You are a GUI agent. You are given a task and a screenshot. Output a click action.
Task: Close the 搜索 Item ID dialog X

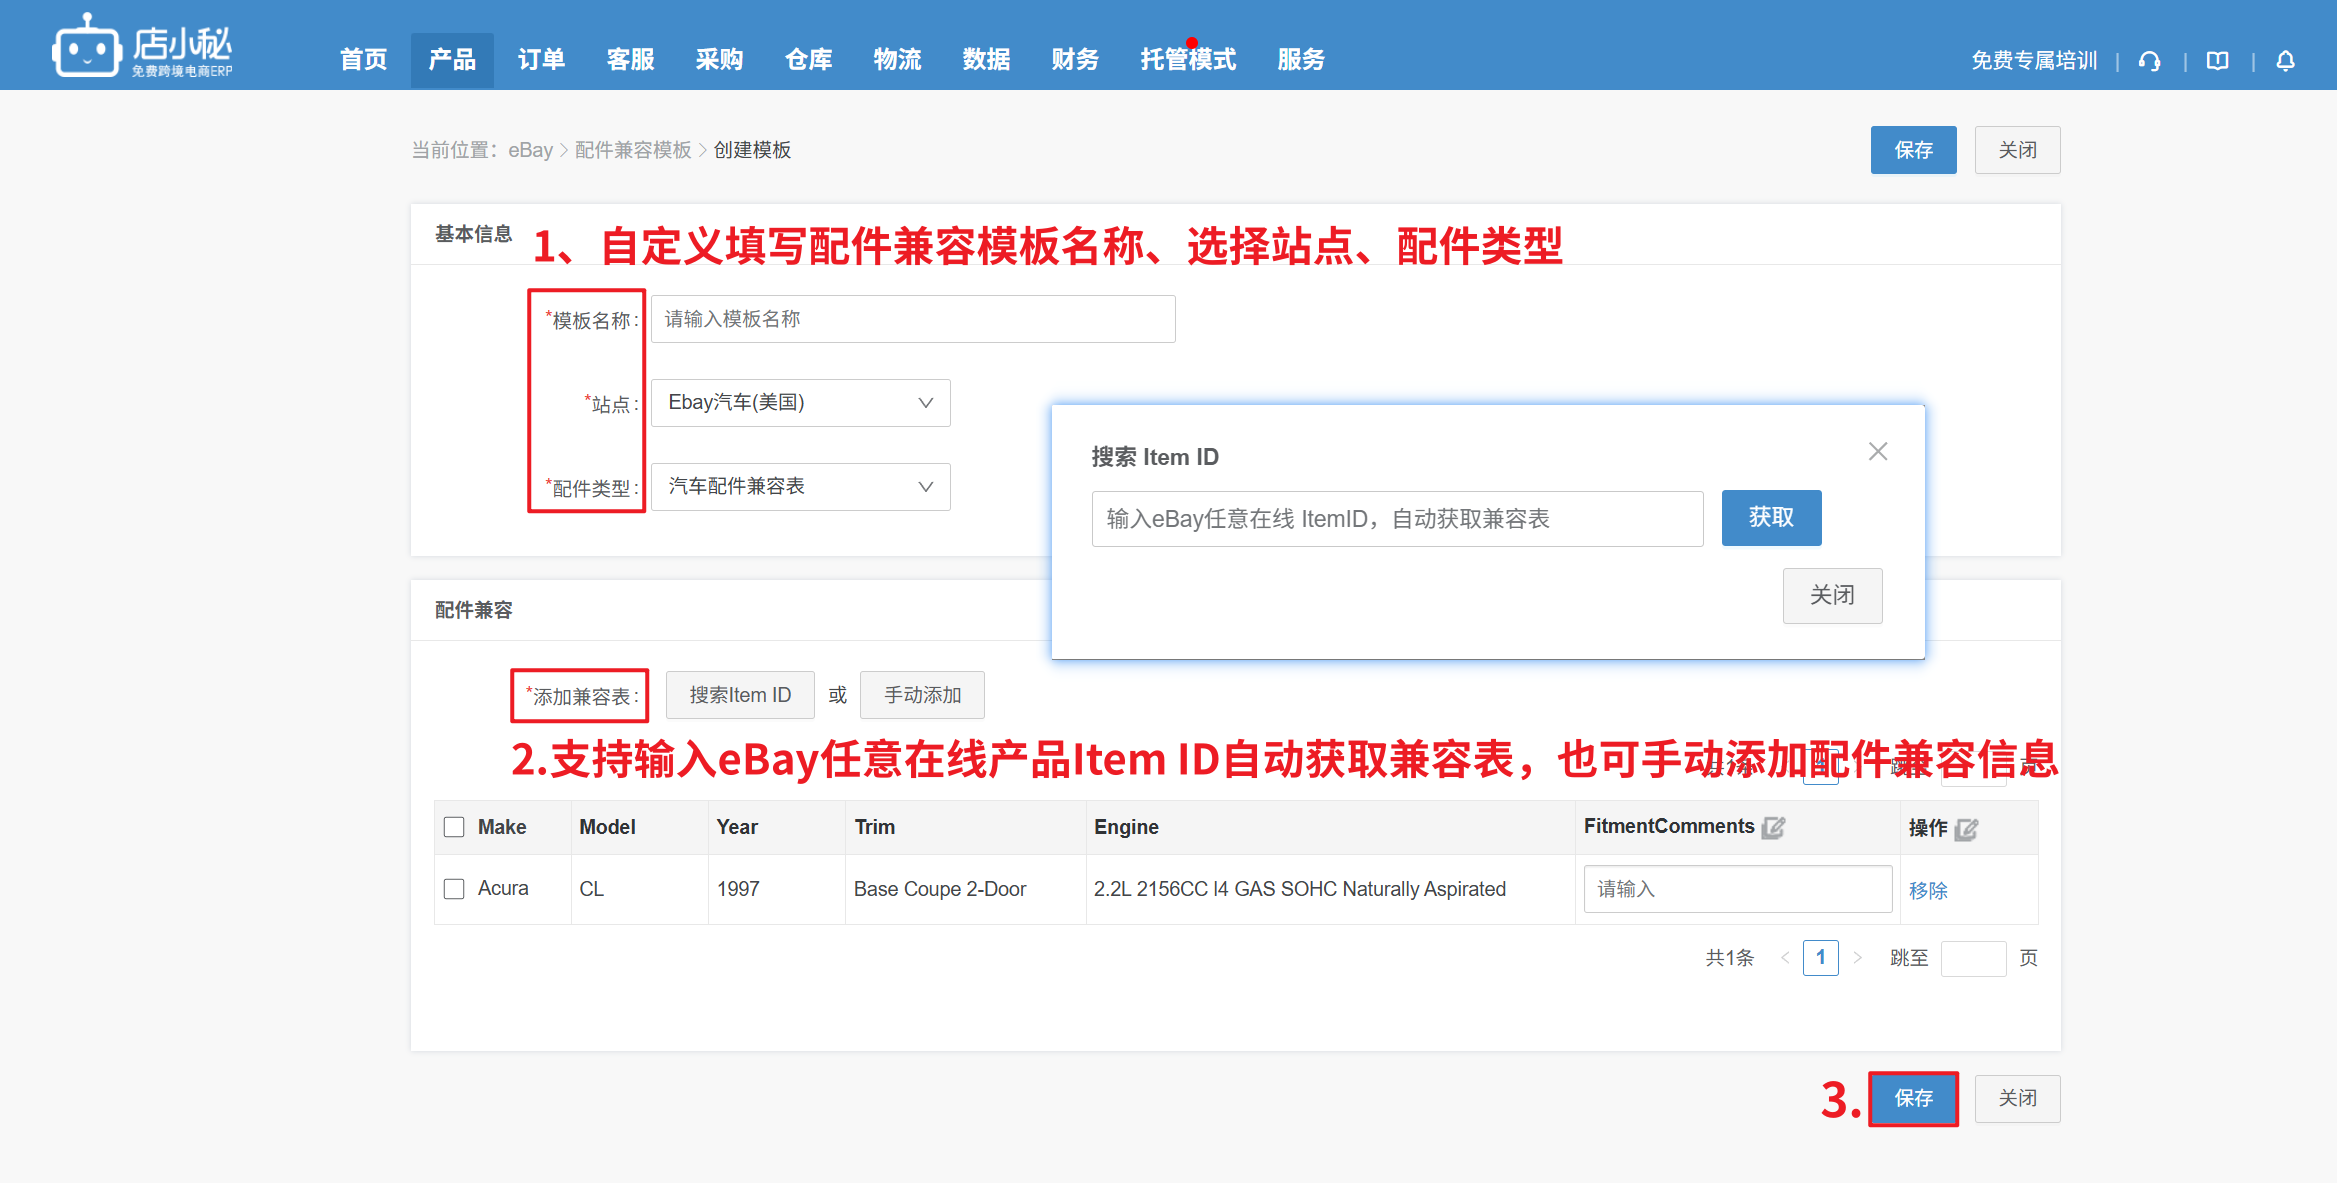1877,452
